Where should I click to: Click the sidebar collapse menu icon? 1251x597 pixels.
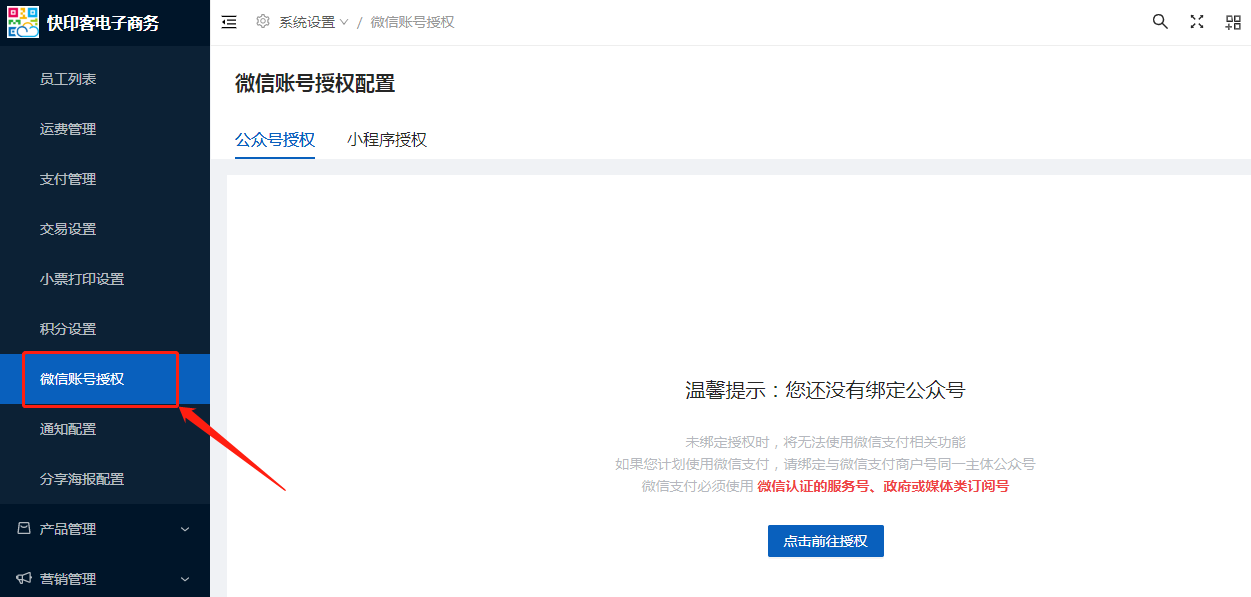pos(229,22)
